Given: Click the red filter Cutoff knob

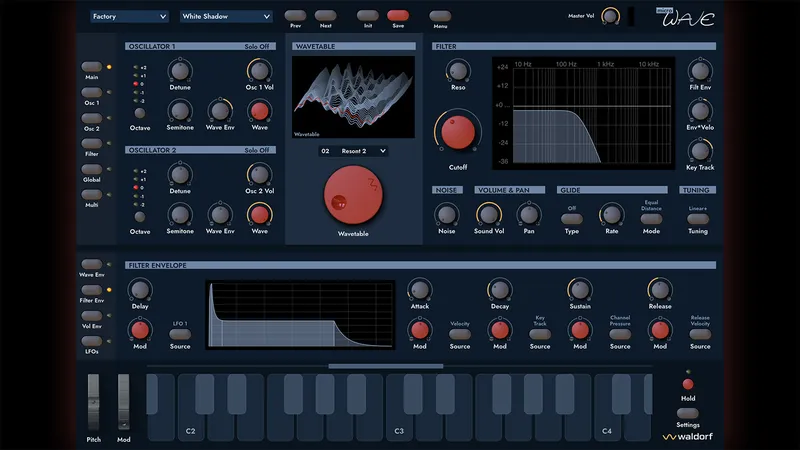Looking at the screenshot, I should 458,132.
